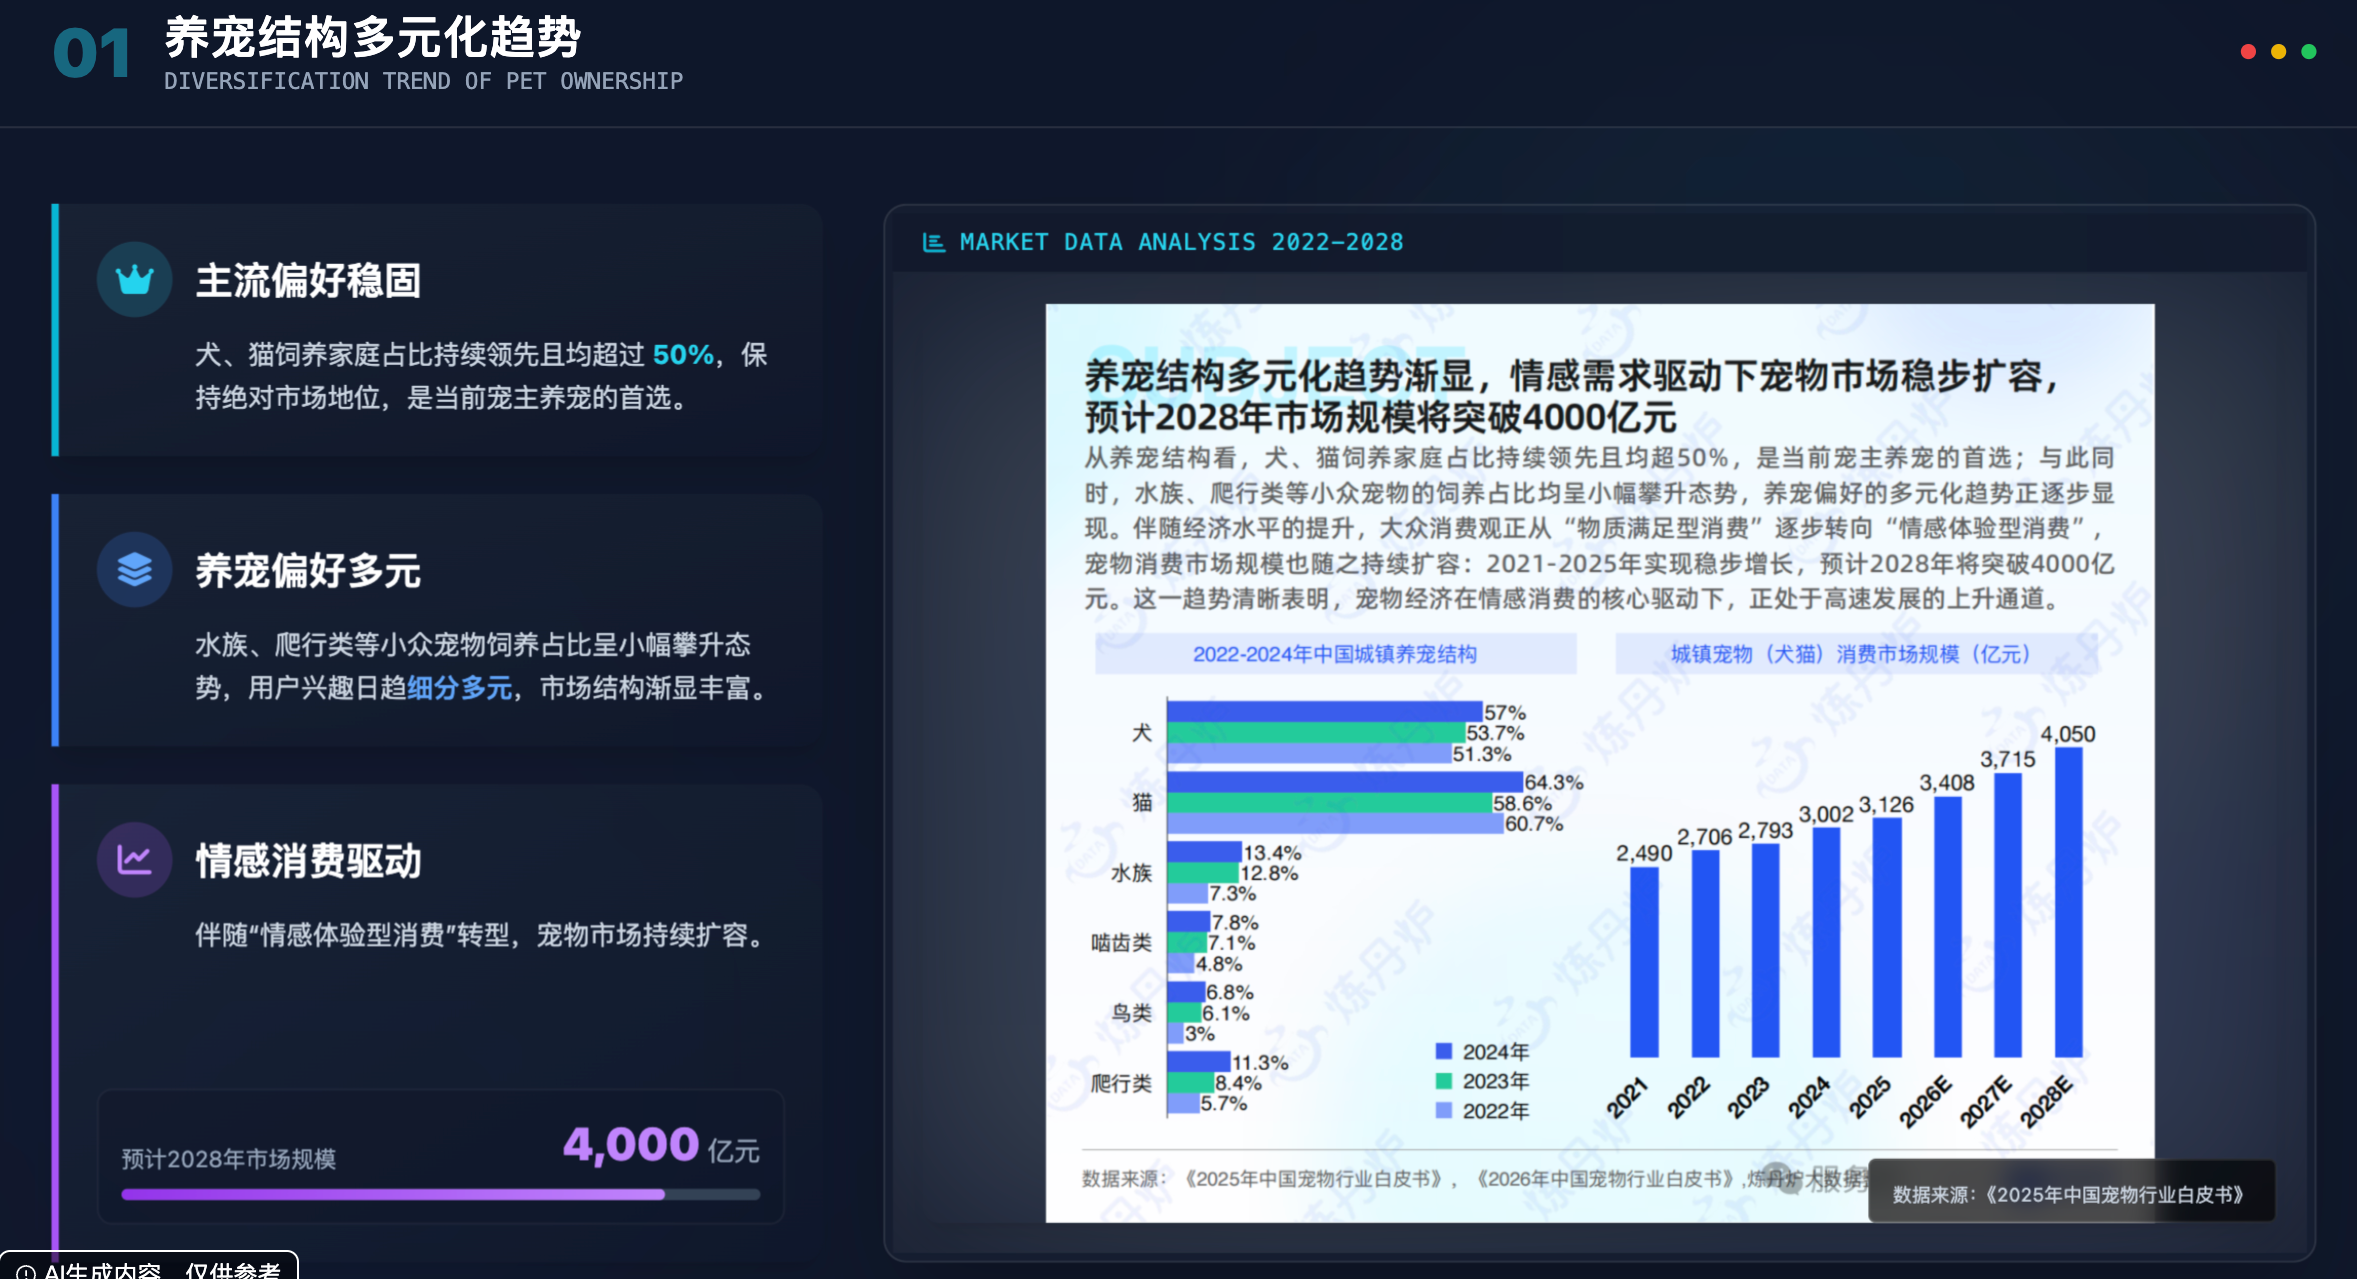Click the highlighted 细分多元 text

459,688
